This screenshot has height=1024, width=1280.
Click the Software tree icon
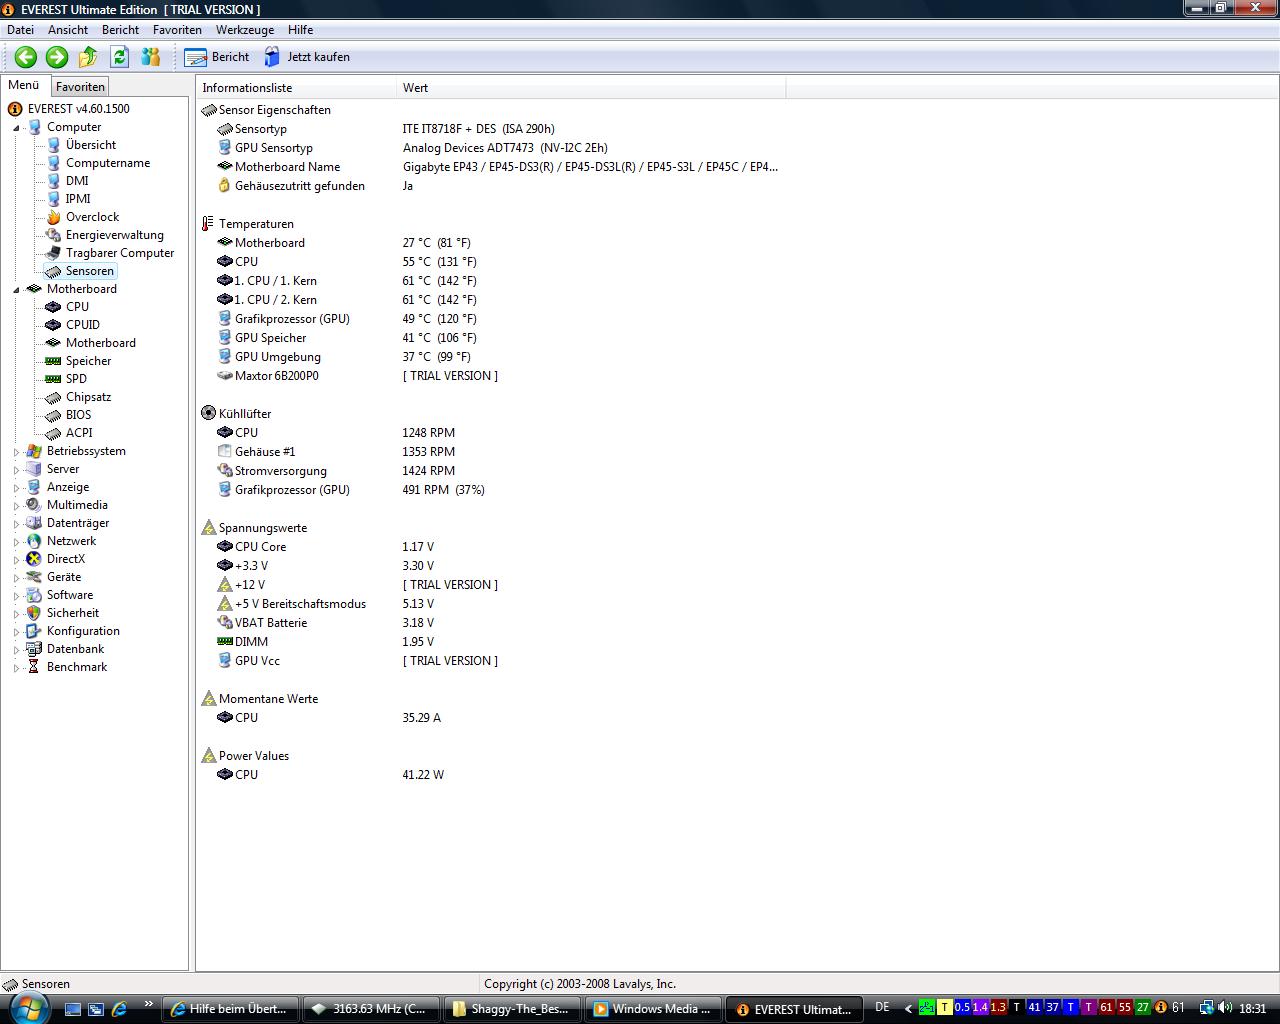click(x=34, y=595)
